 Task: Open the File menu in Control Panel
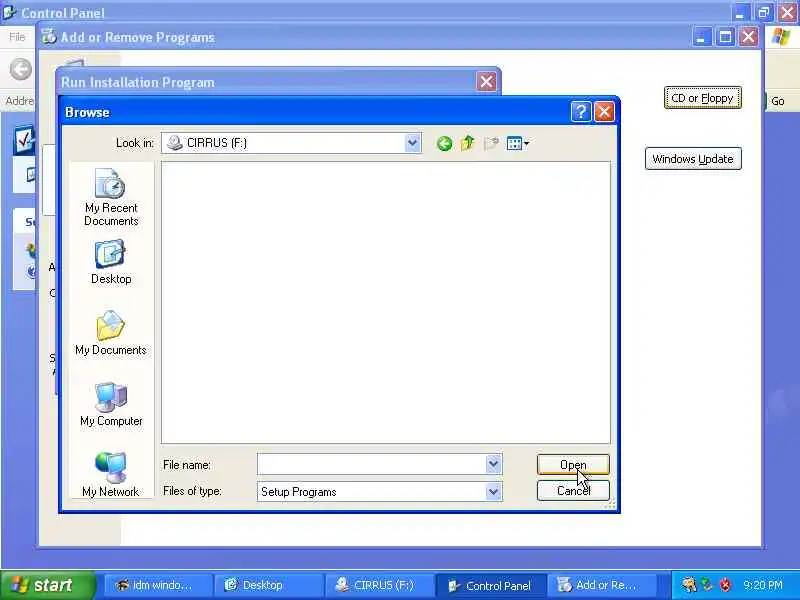coord(17,37)
